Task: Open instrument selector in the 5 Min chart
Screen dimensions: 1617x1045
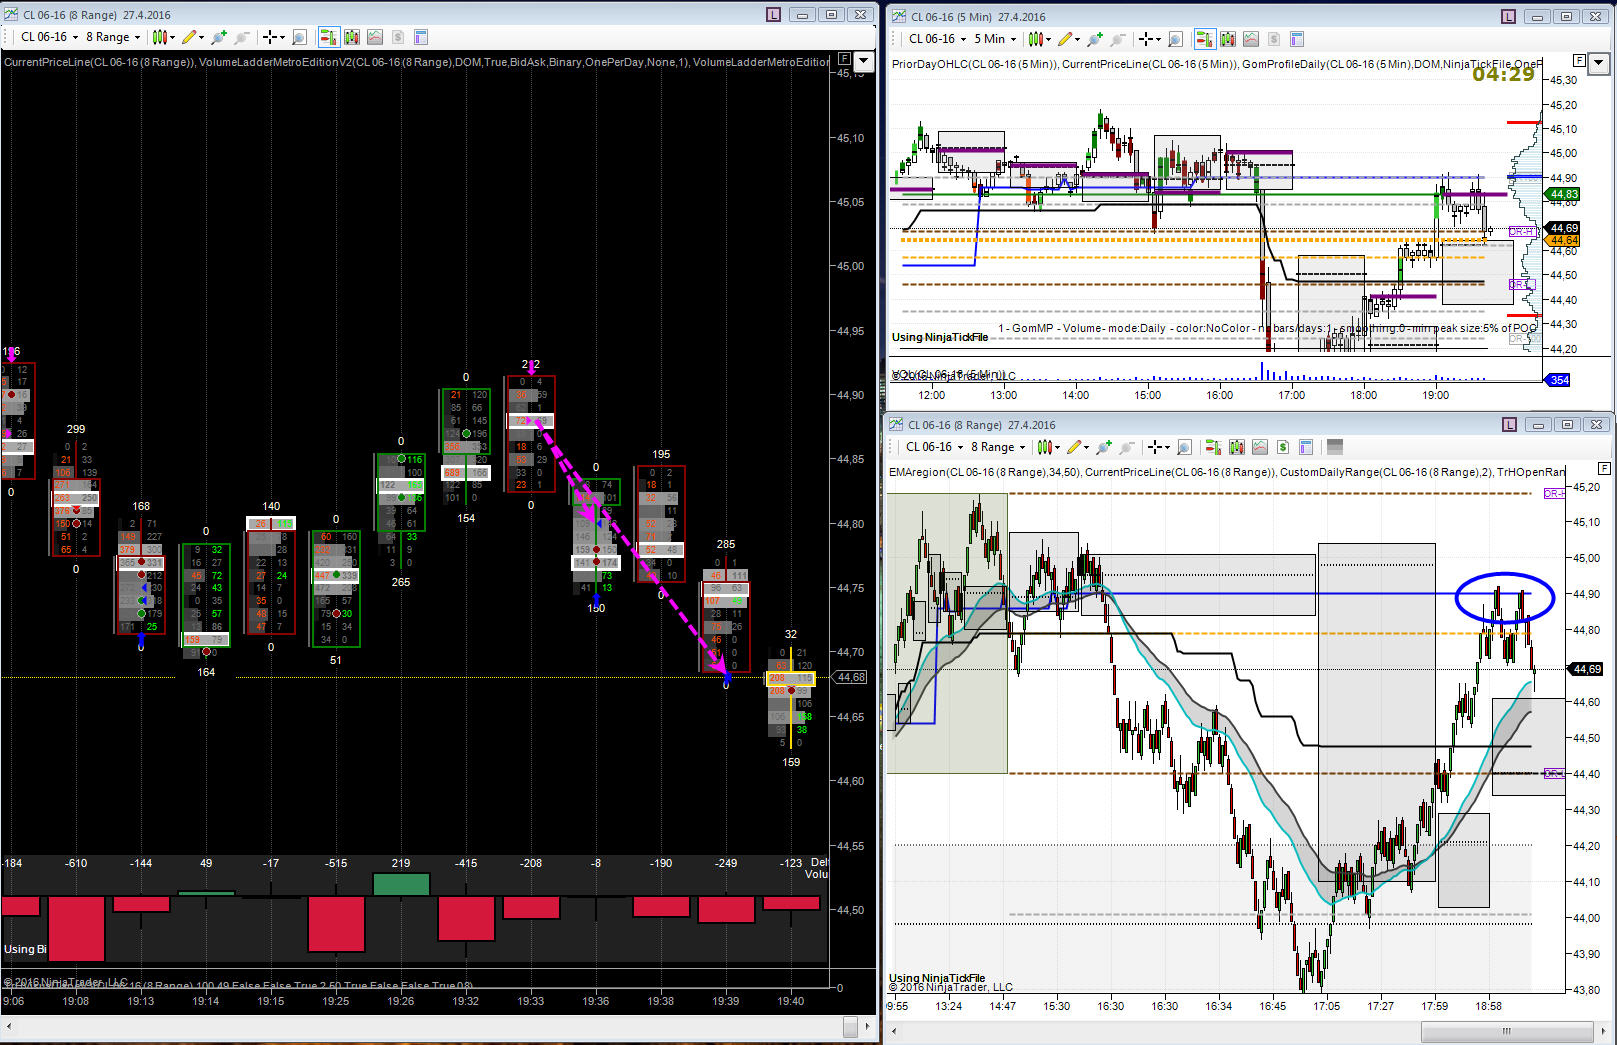Action: (937, 39)
